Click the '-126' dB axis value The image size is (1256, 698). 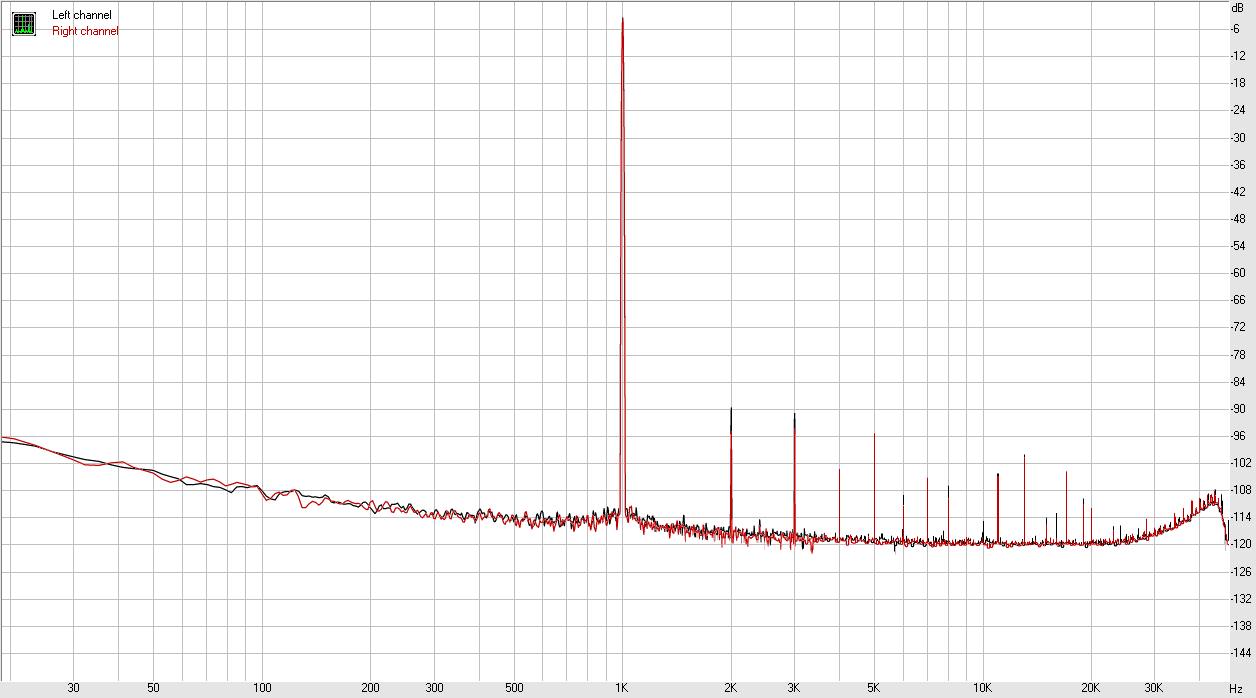coord(1241,570)
